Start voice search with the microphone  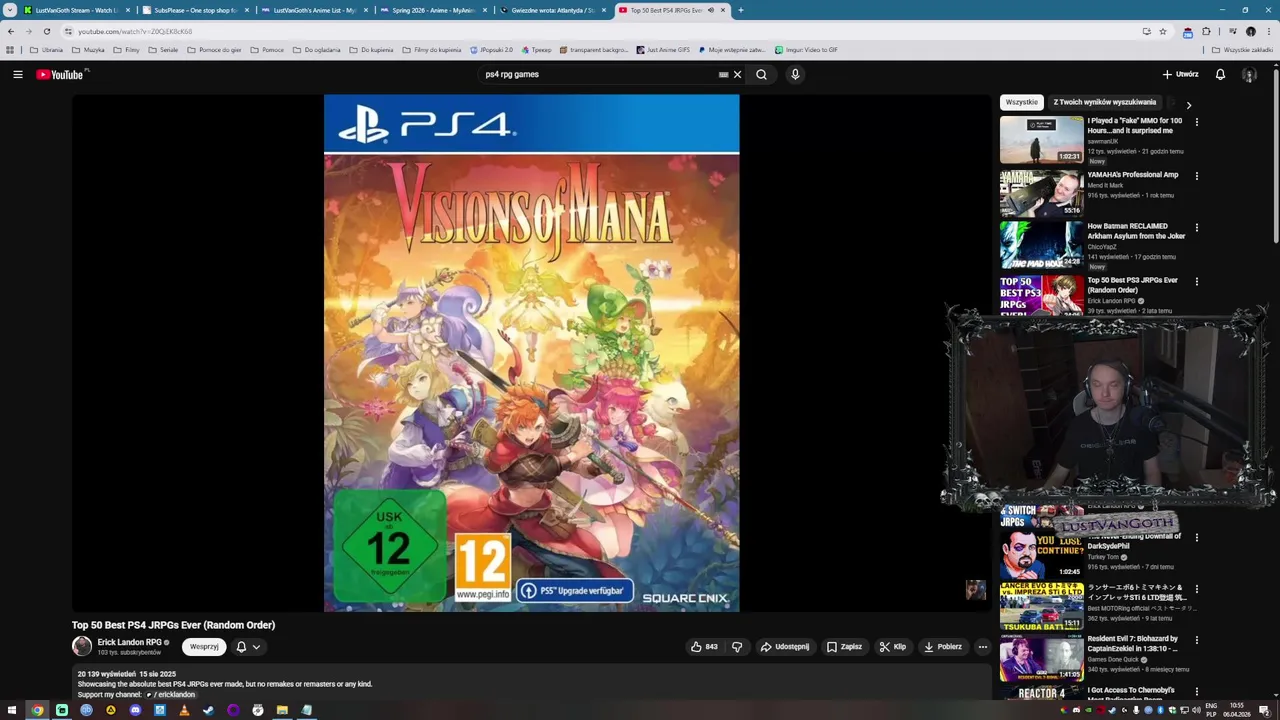click(x=795, y=74)
